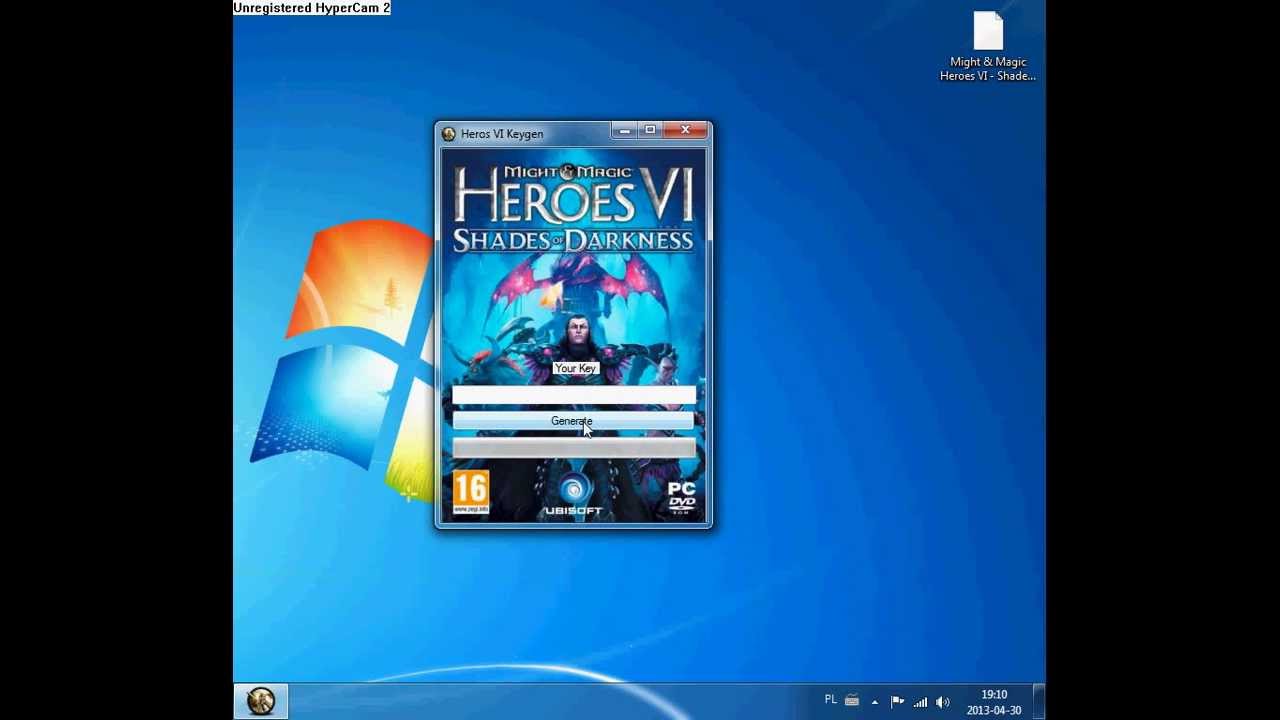Maximize the Heros VI Keygen window
The height and width of the screenshot is (720, 1280).
650,130
